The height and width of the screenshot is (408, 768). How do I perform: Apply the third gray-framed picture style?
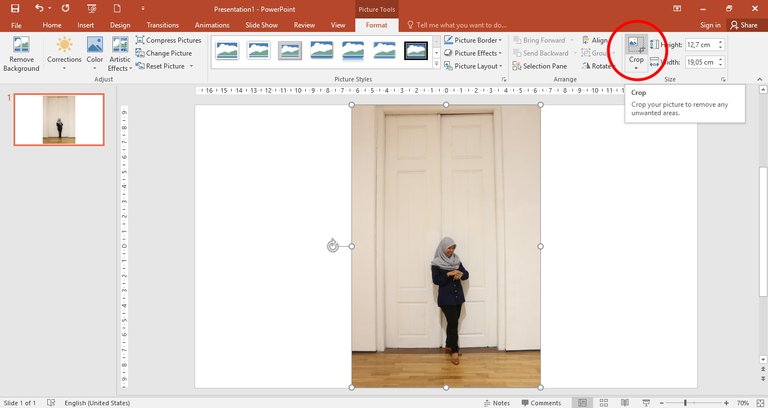point(290,50)
